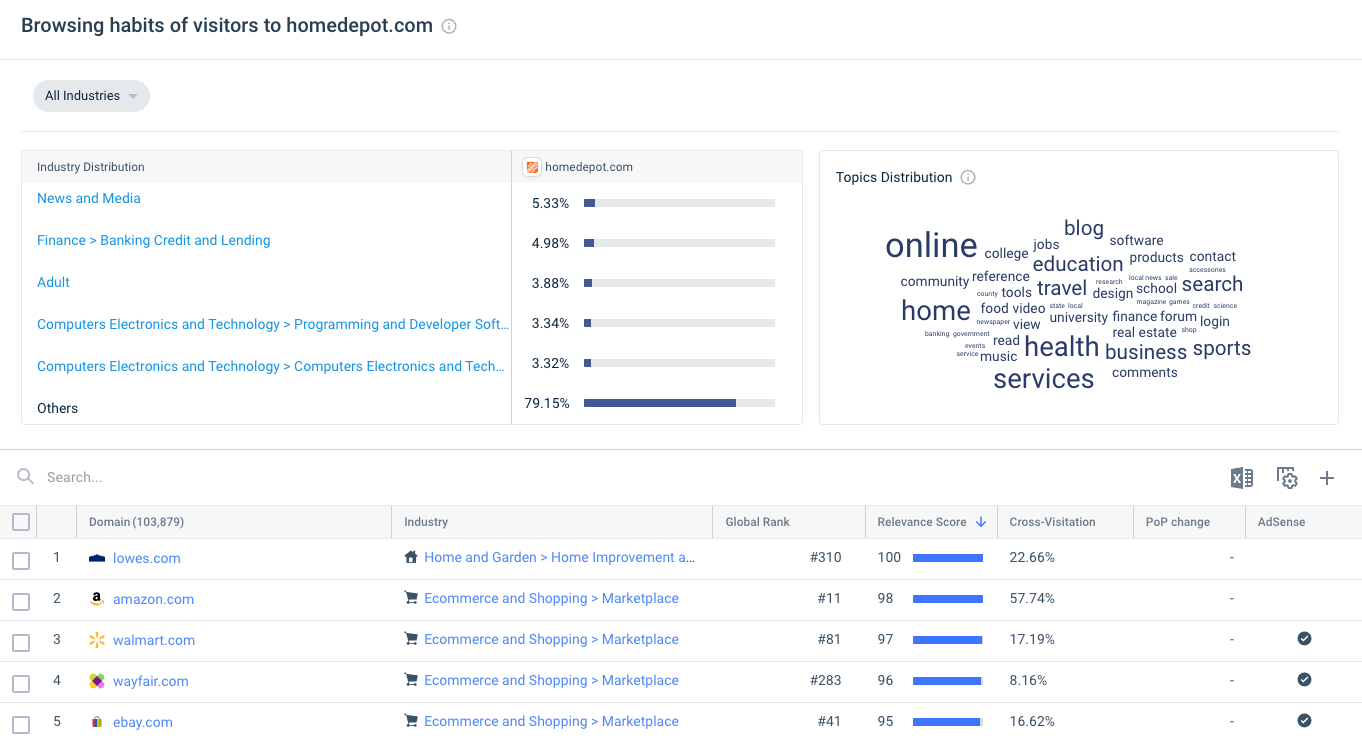The image size is (1362, 741).
Task: Sort by AdSense column header
Action: (1281, 522)
